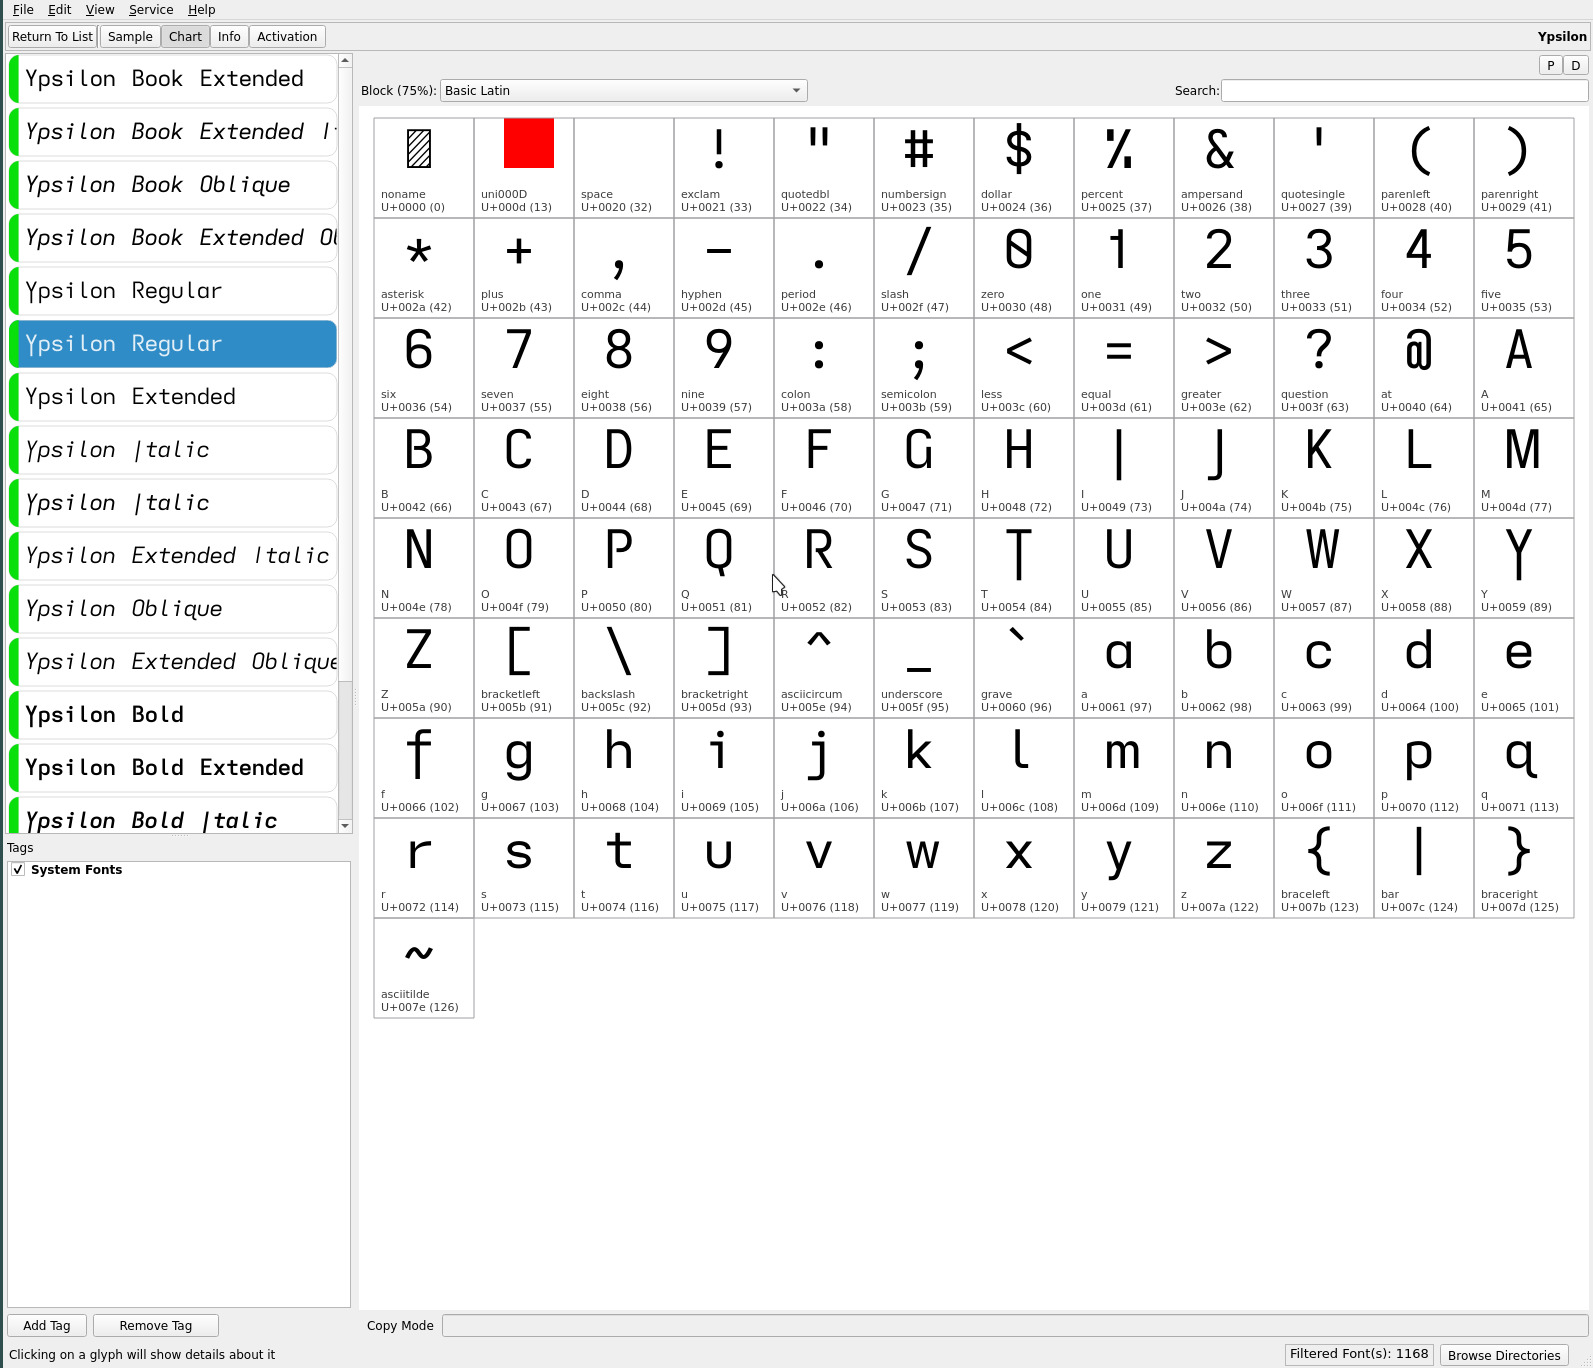Select the percent glyph
Viewport: 1593px width, 1368px height.
[x=1124, y=168]
